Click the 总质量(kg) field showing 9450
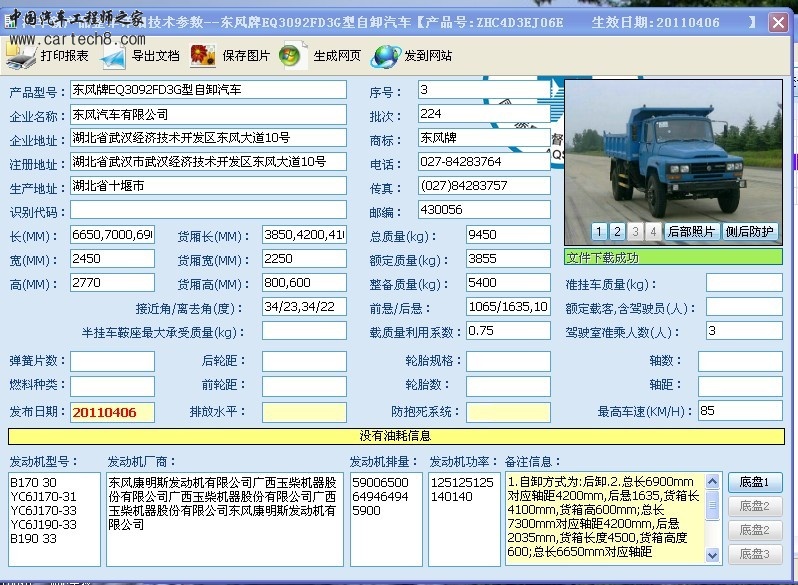 click(x=508, y=235)
